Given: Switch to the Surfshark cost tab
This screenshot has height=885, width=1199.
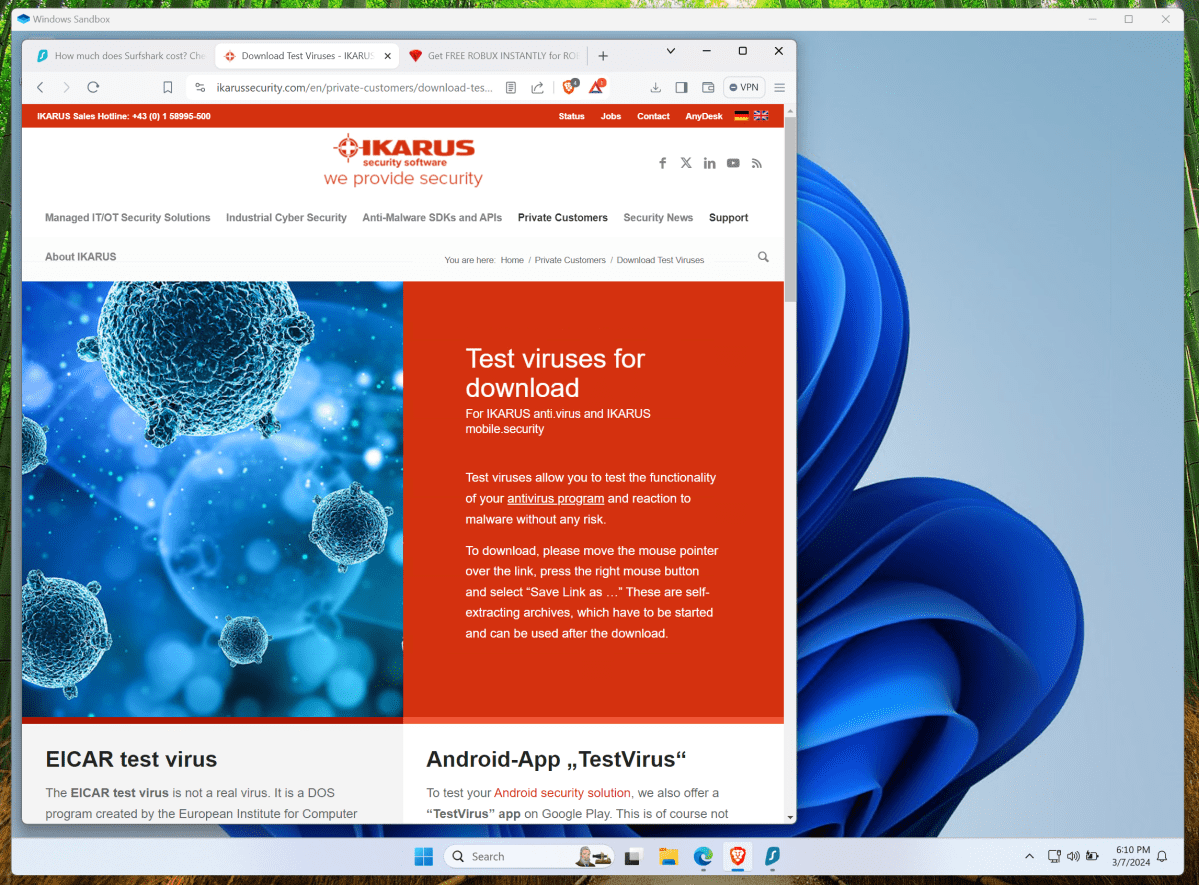Looking at the screenshot, I should tap(120, 55).
